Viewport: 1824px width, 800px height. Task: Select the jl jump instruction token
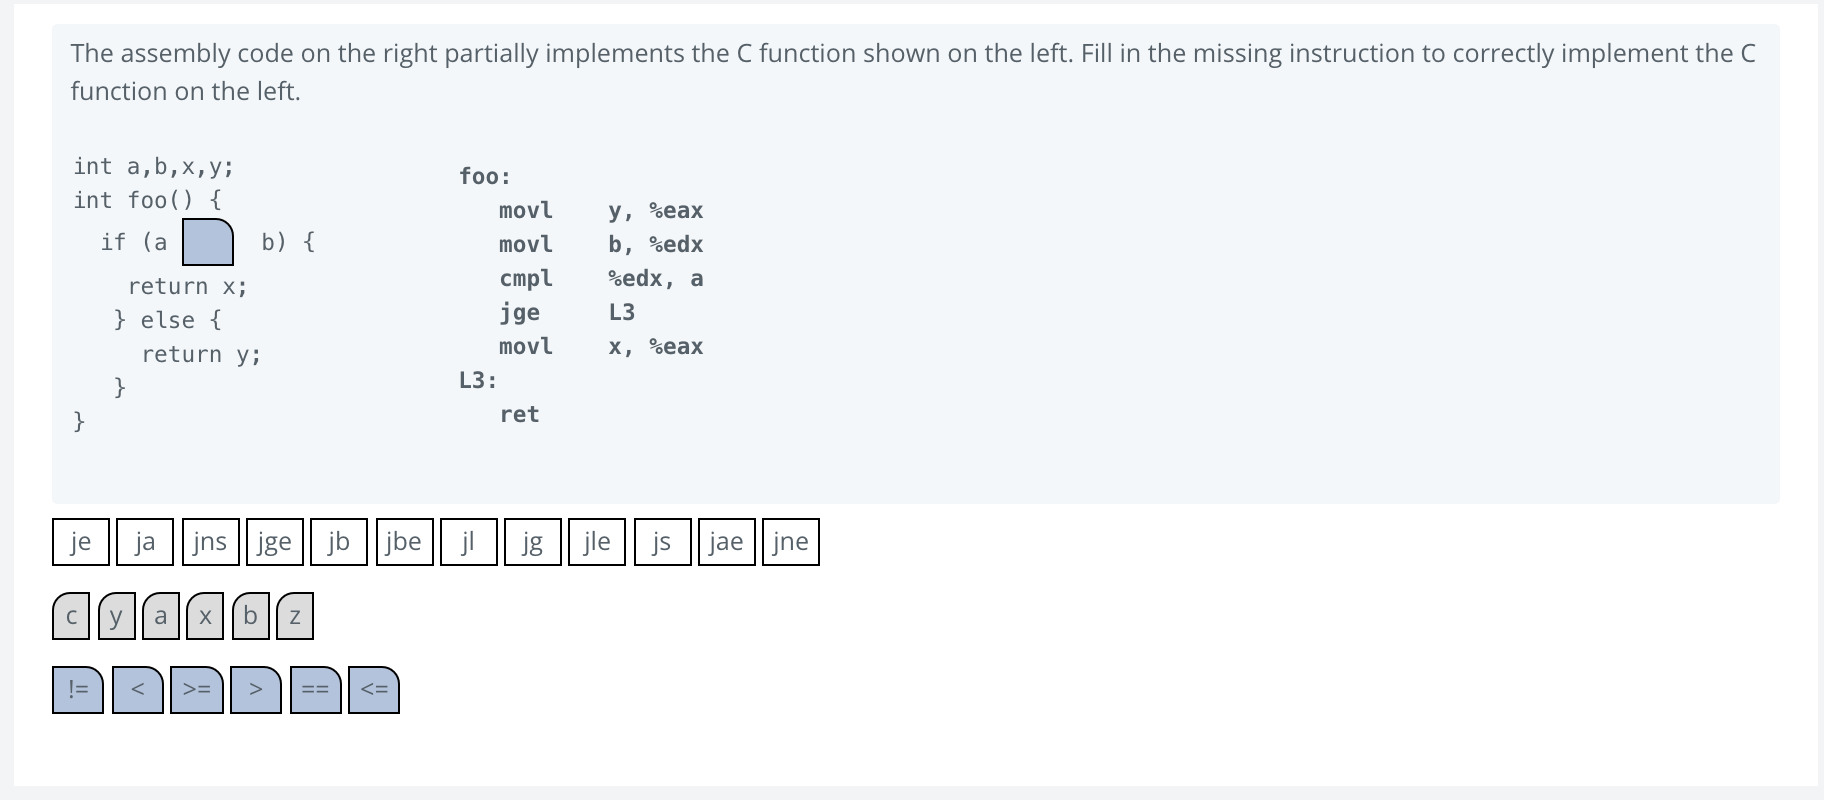tap(467, 542)
